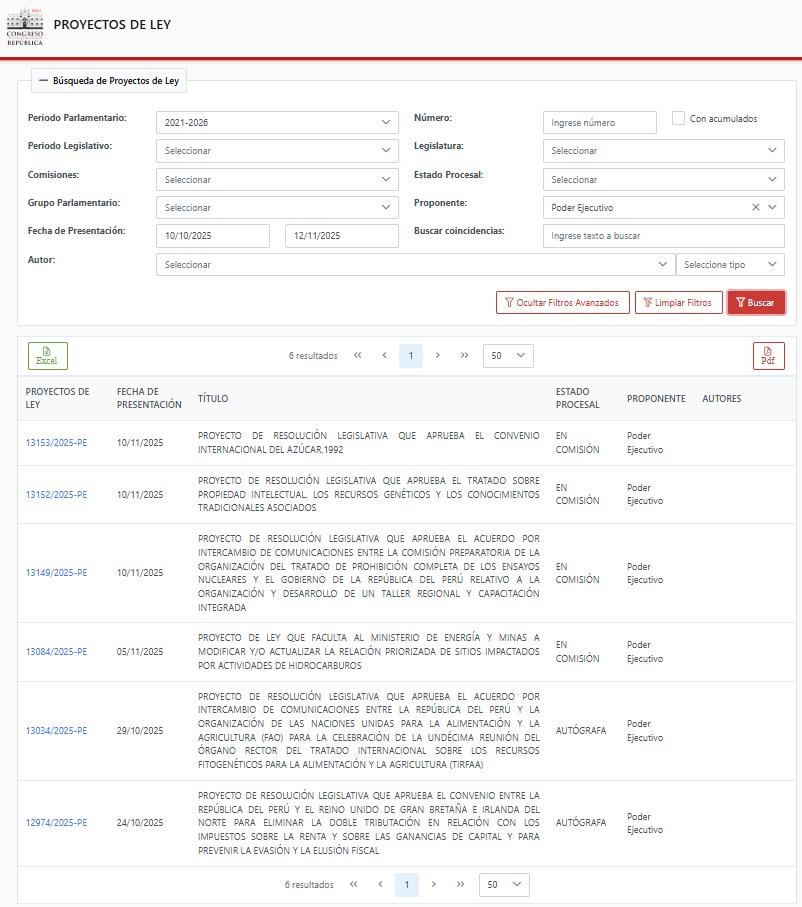Open the Comisiones dropdown
The image size is (802, 907).
tap(277, 180)
